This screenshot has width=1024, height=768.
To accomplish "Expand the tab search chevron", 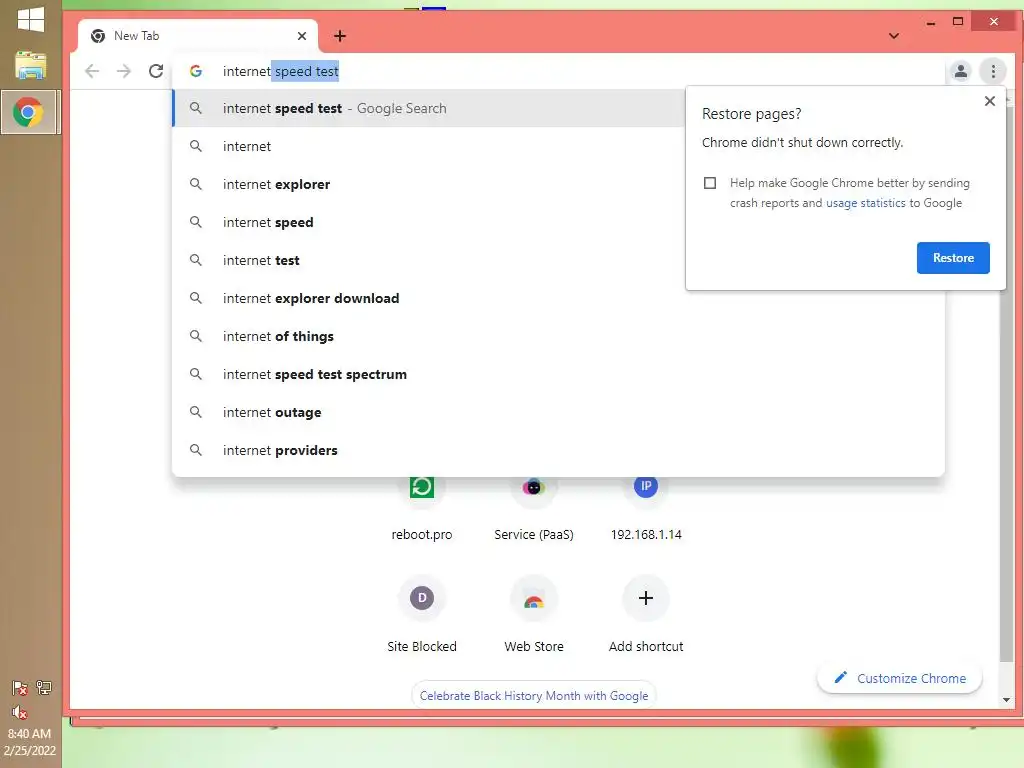I will click(x=893, y=36).
